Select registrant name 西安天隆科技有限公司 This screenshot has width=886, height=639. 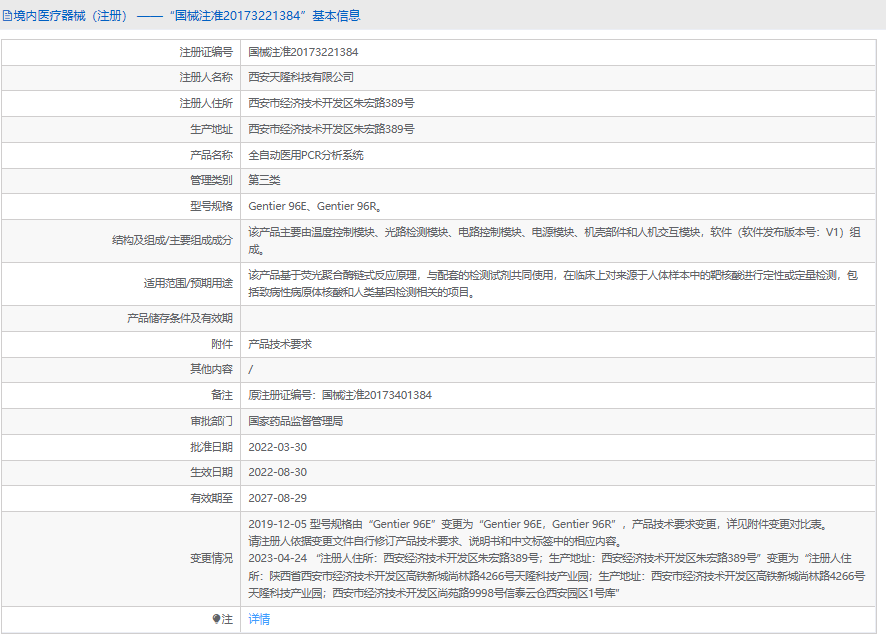[x=301, y=77]
